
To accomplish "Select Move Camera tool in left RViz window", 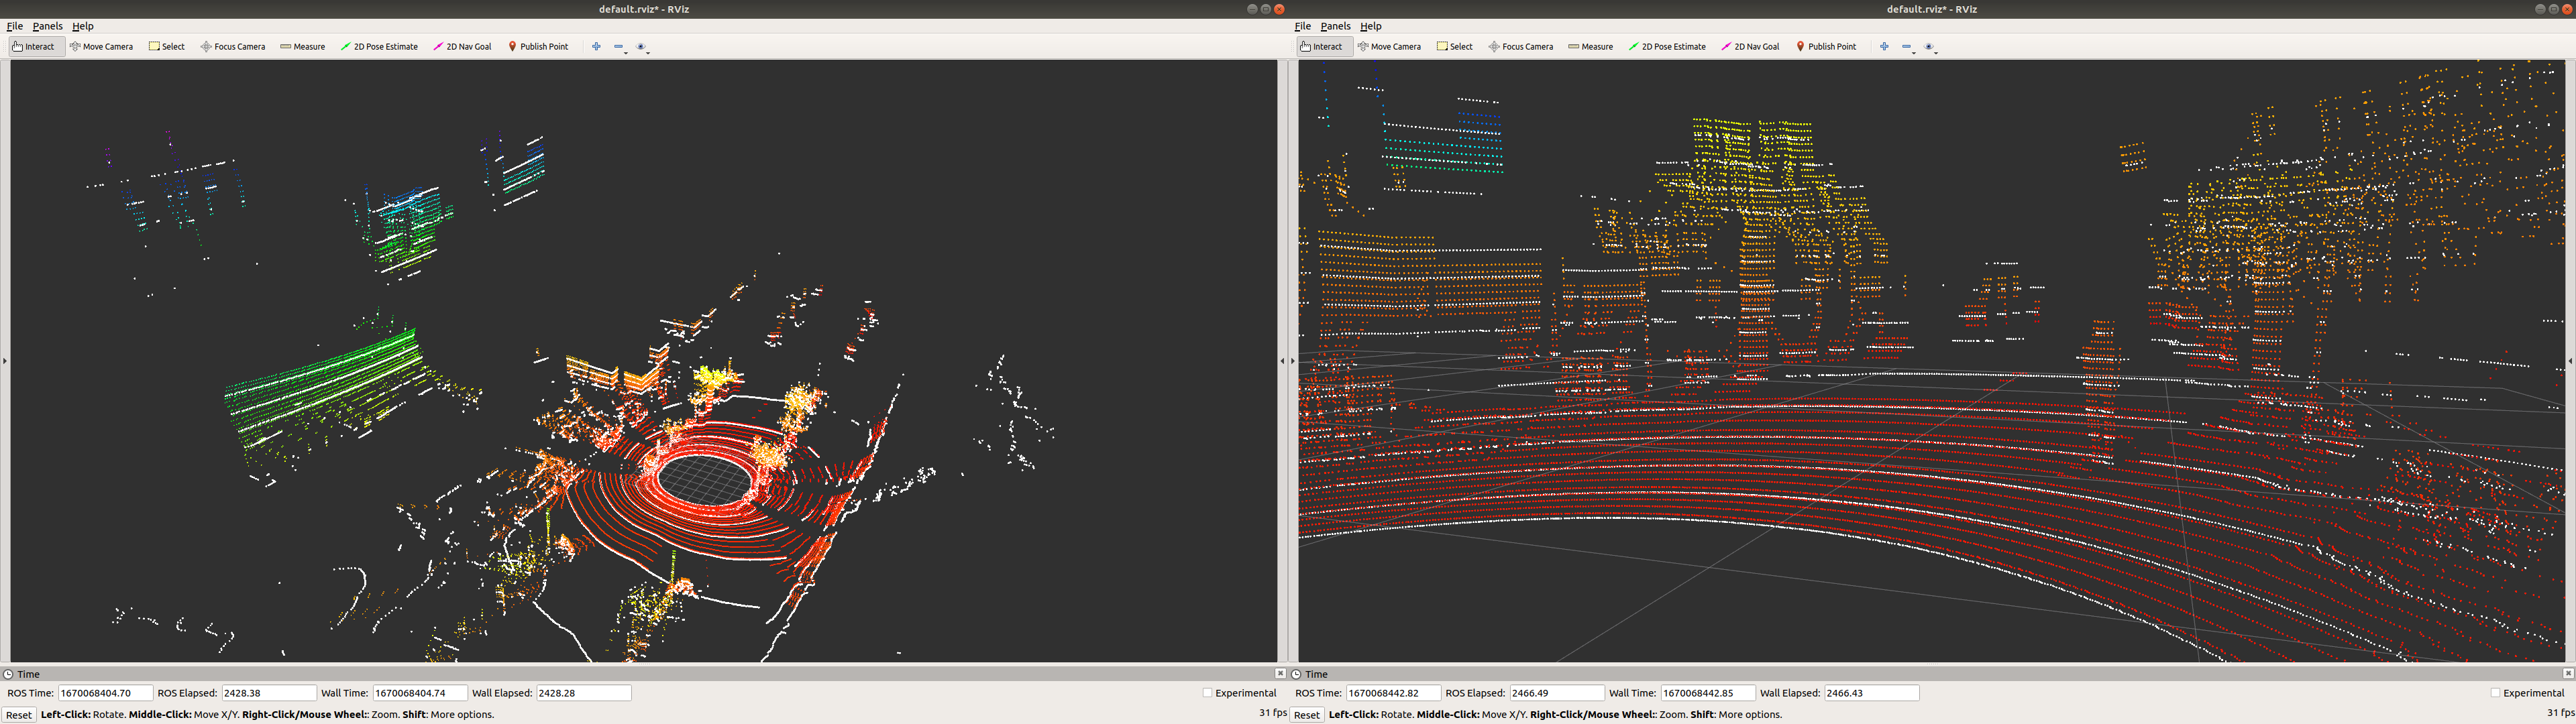I will click(x=101, y=46).
